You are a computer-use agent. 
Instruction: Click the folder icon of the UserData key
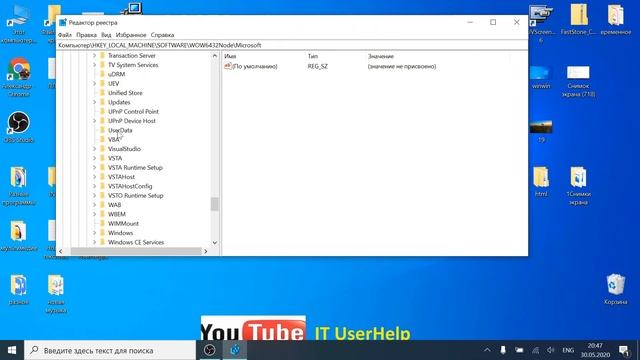tap(102, 130)
